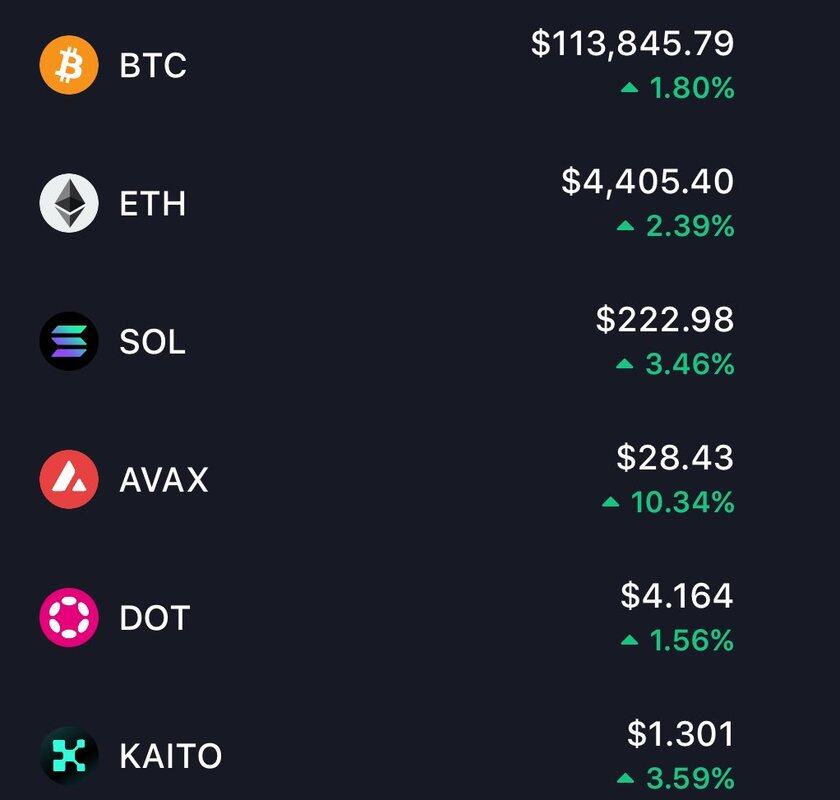Choose the DOT ticker label

click(x=155, y=618)
